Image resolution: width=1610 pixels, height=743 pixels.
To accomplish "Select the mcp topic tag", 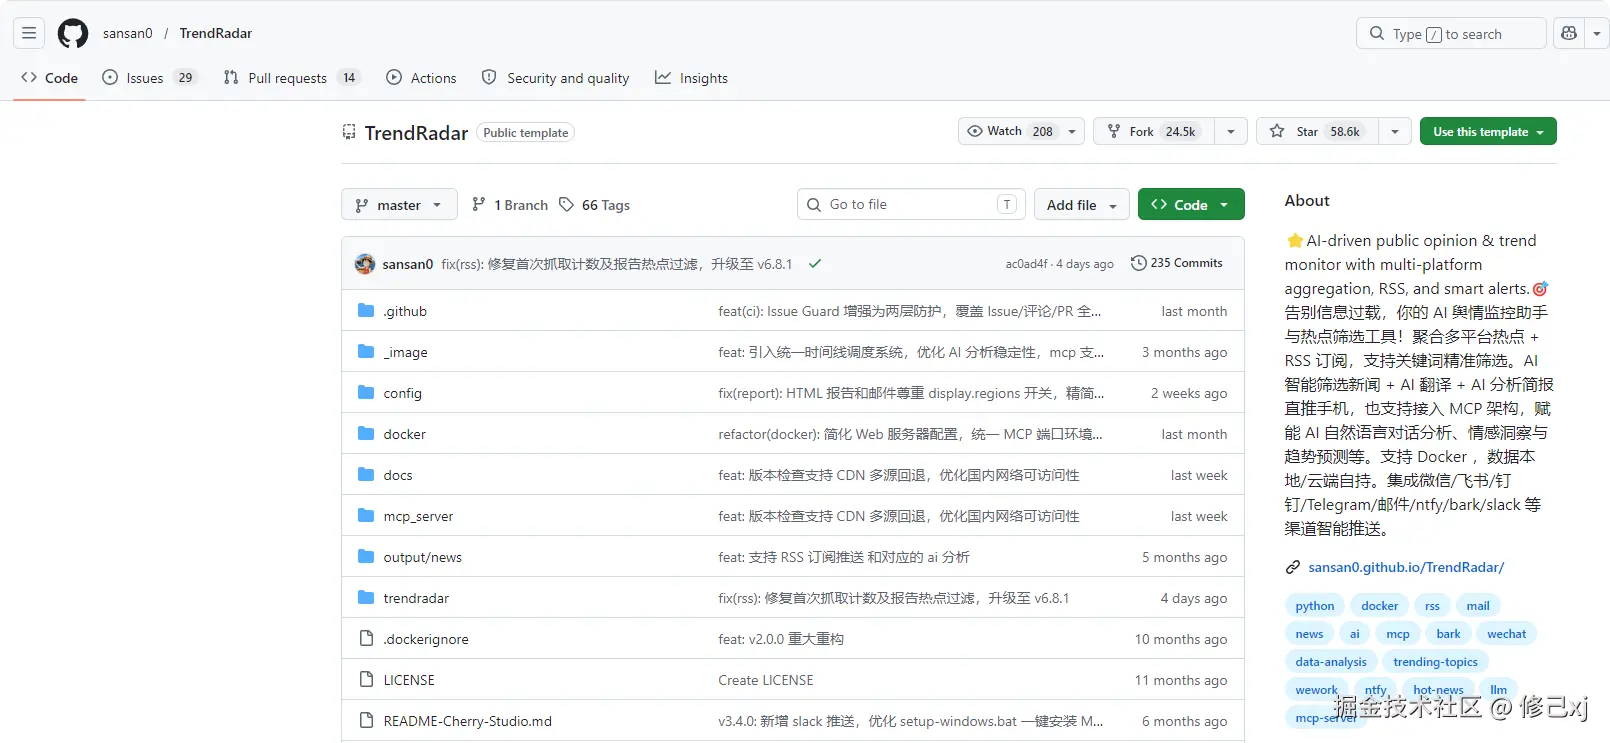I will click(1398, 634).
